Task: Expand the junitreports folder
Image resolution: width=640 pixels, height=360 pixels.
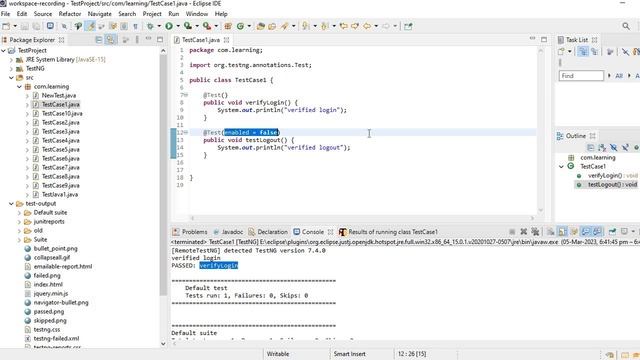Action: pyautogui.click(x=19, y=222)
